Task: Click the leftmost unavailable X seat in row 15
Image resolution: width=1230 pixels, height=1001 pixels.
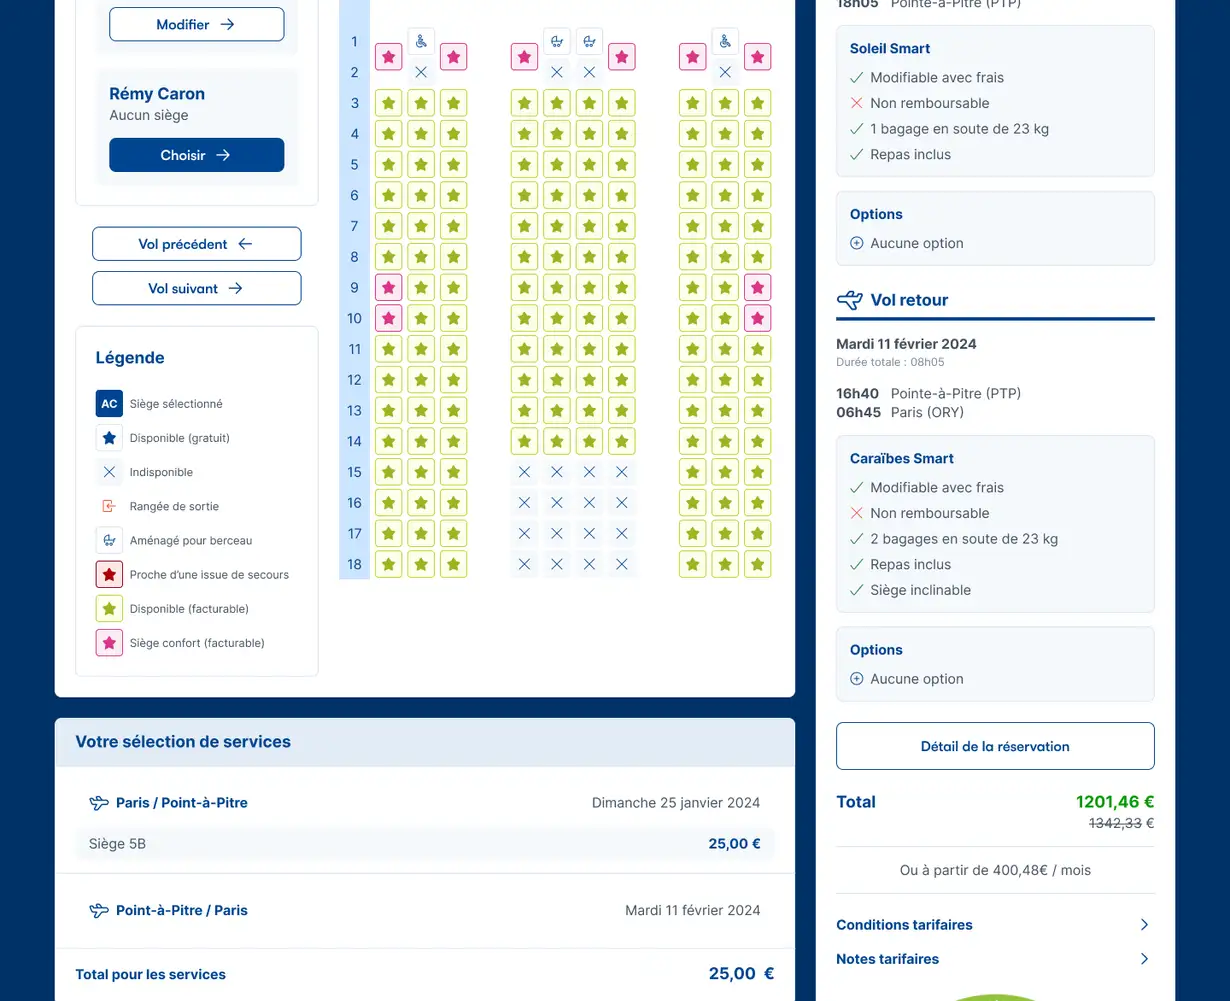Action: tap(525, 472)
